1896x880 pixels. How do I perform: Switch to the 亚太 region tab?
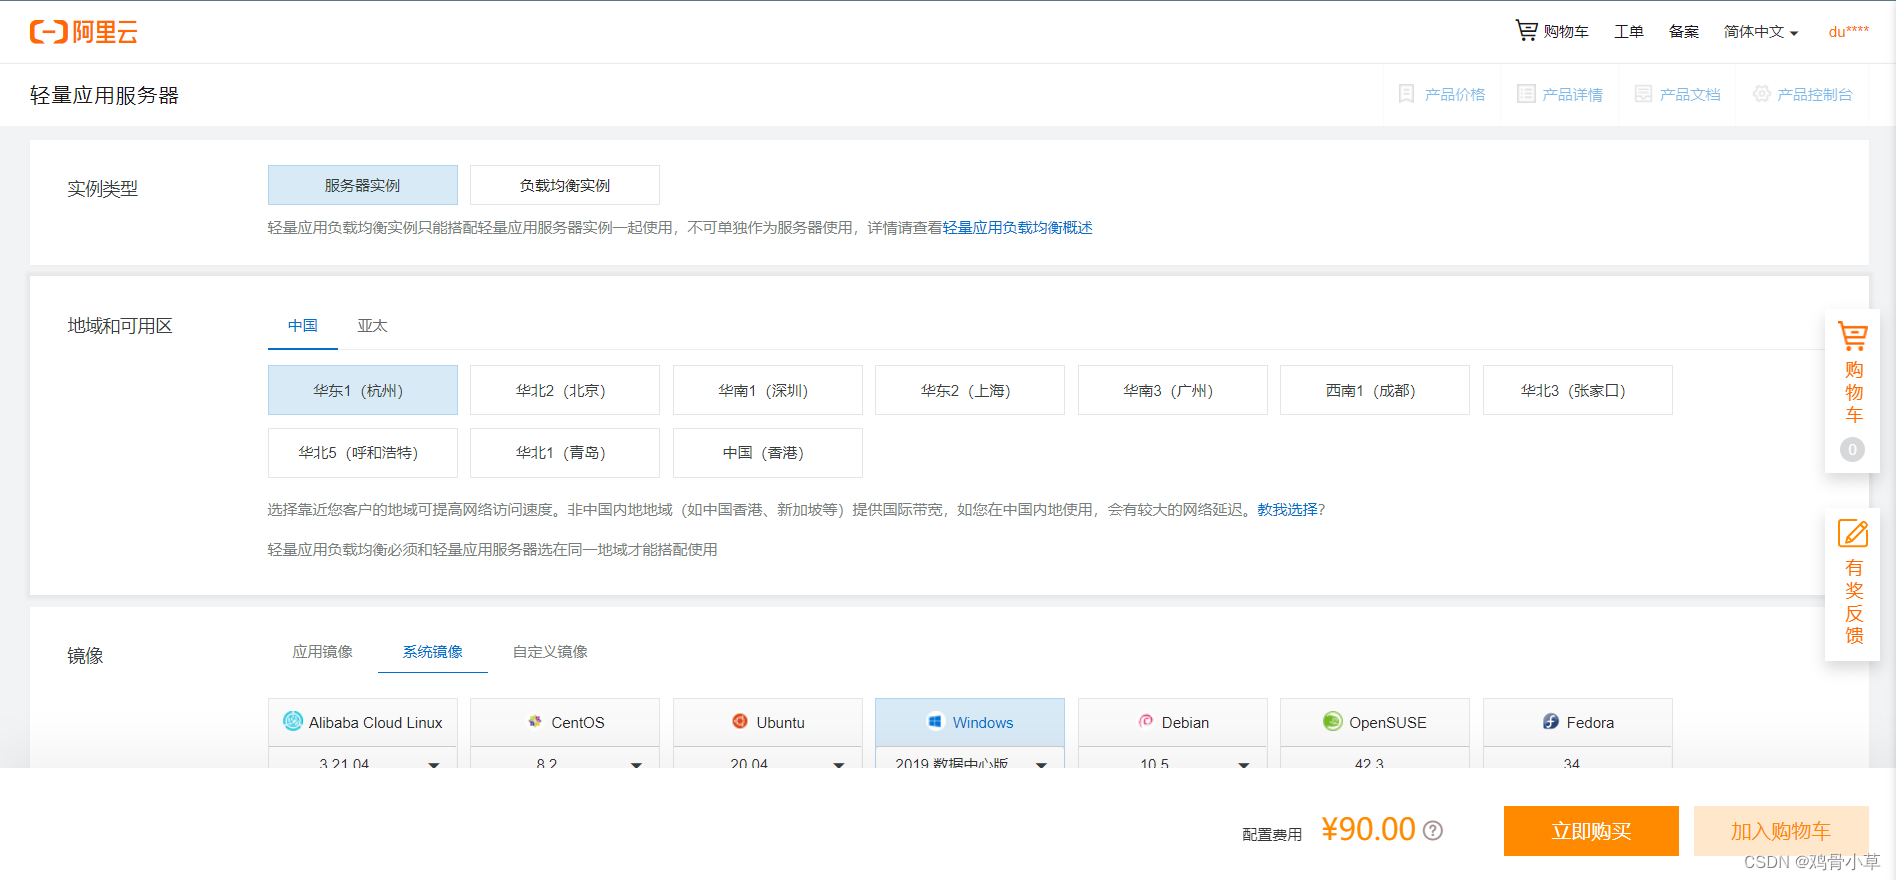(372, 326)
